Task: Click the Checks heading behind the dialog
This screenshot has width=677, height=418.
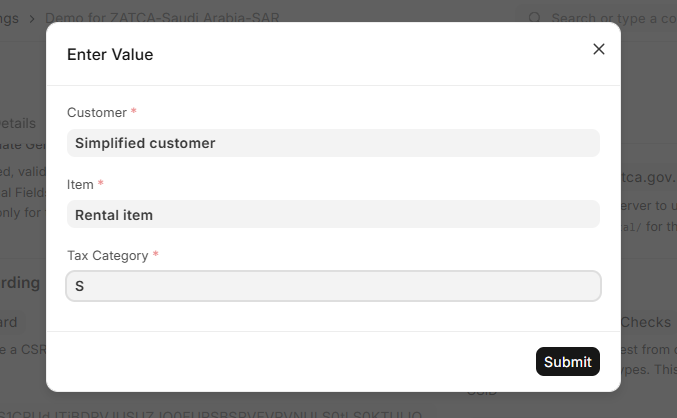Action: coord(648,322)
